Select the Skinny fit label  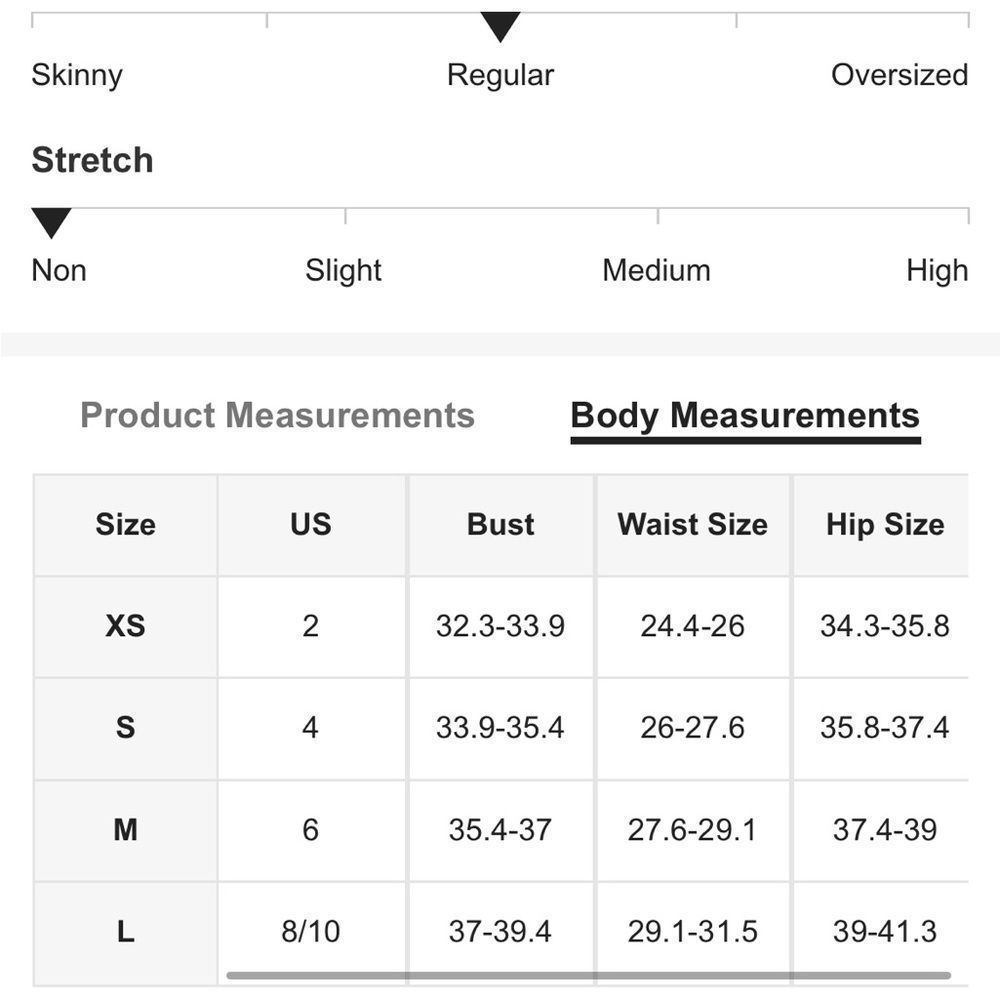[x=77, y=75]
